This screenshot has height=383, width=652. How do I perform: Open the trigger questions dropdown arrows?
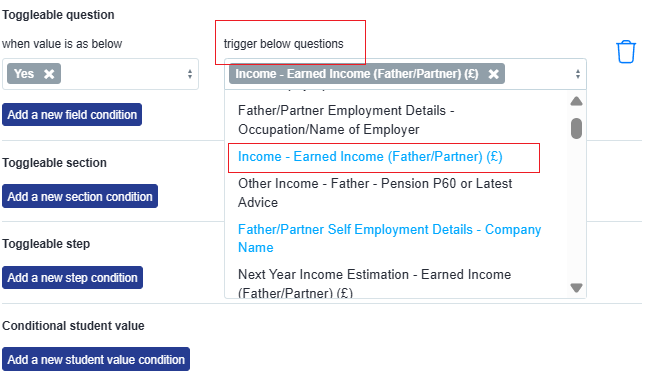(x=578, y=74)
